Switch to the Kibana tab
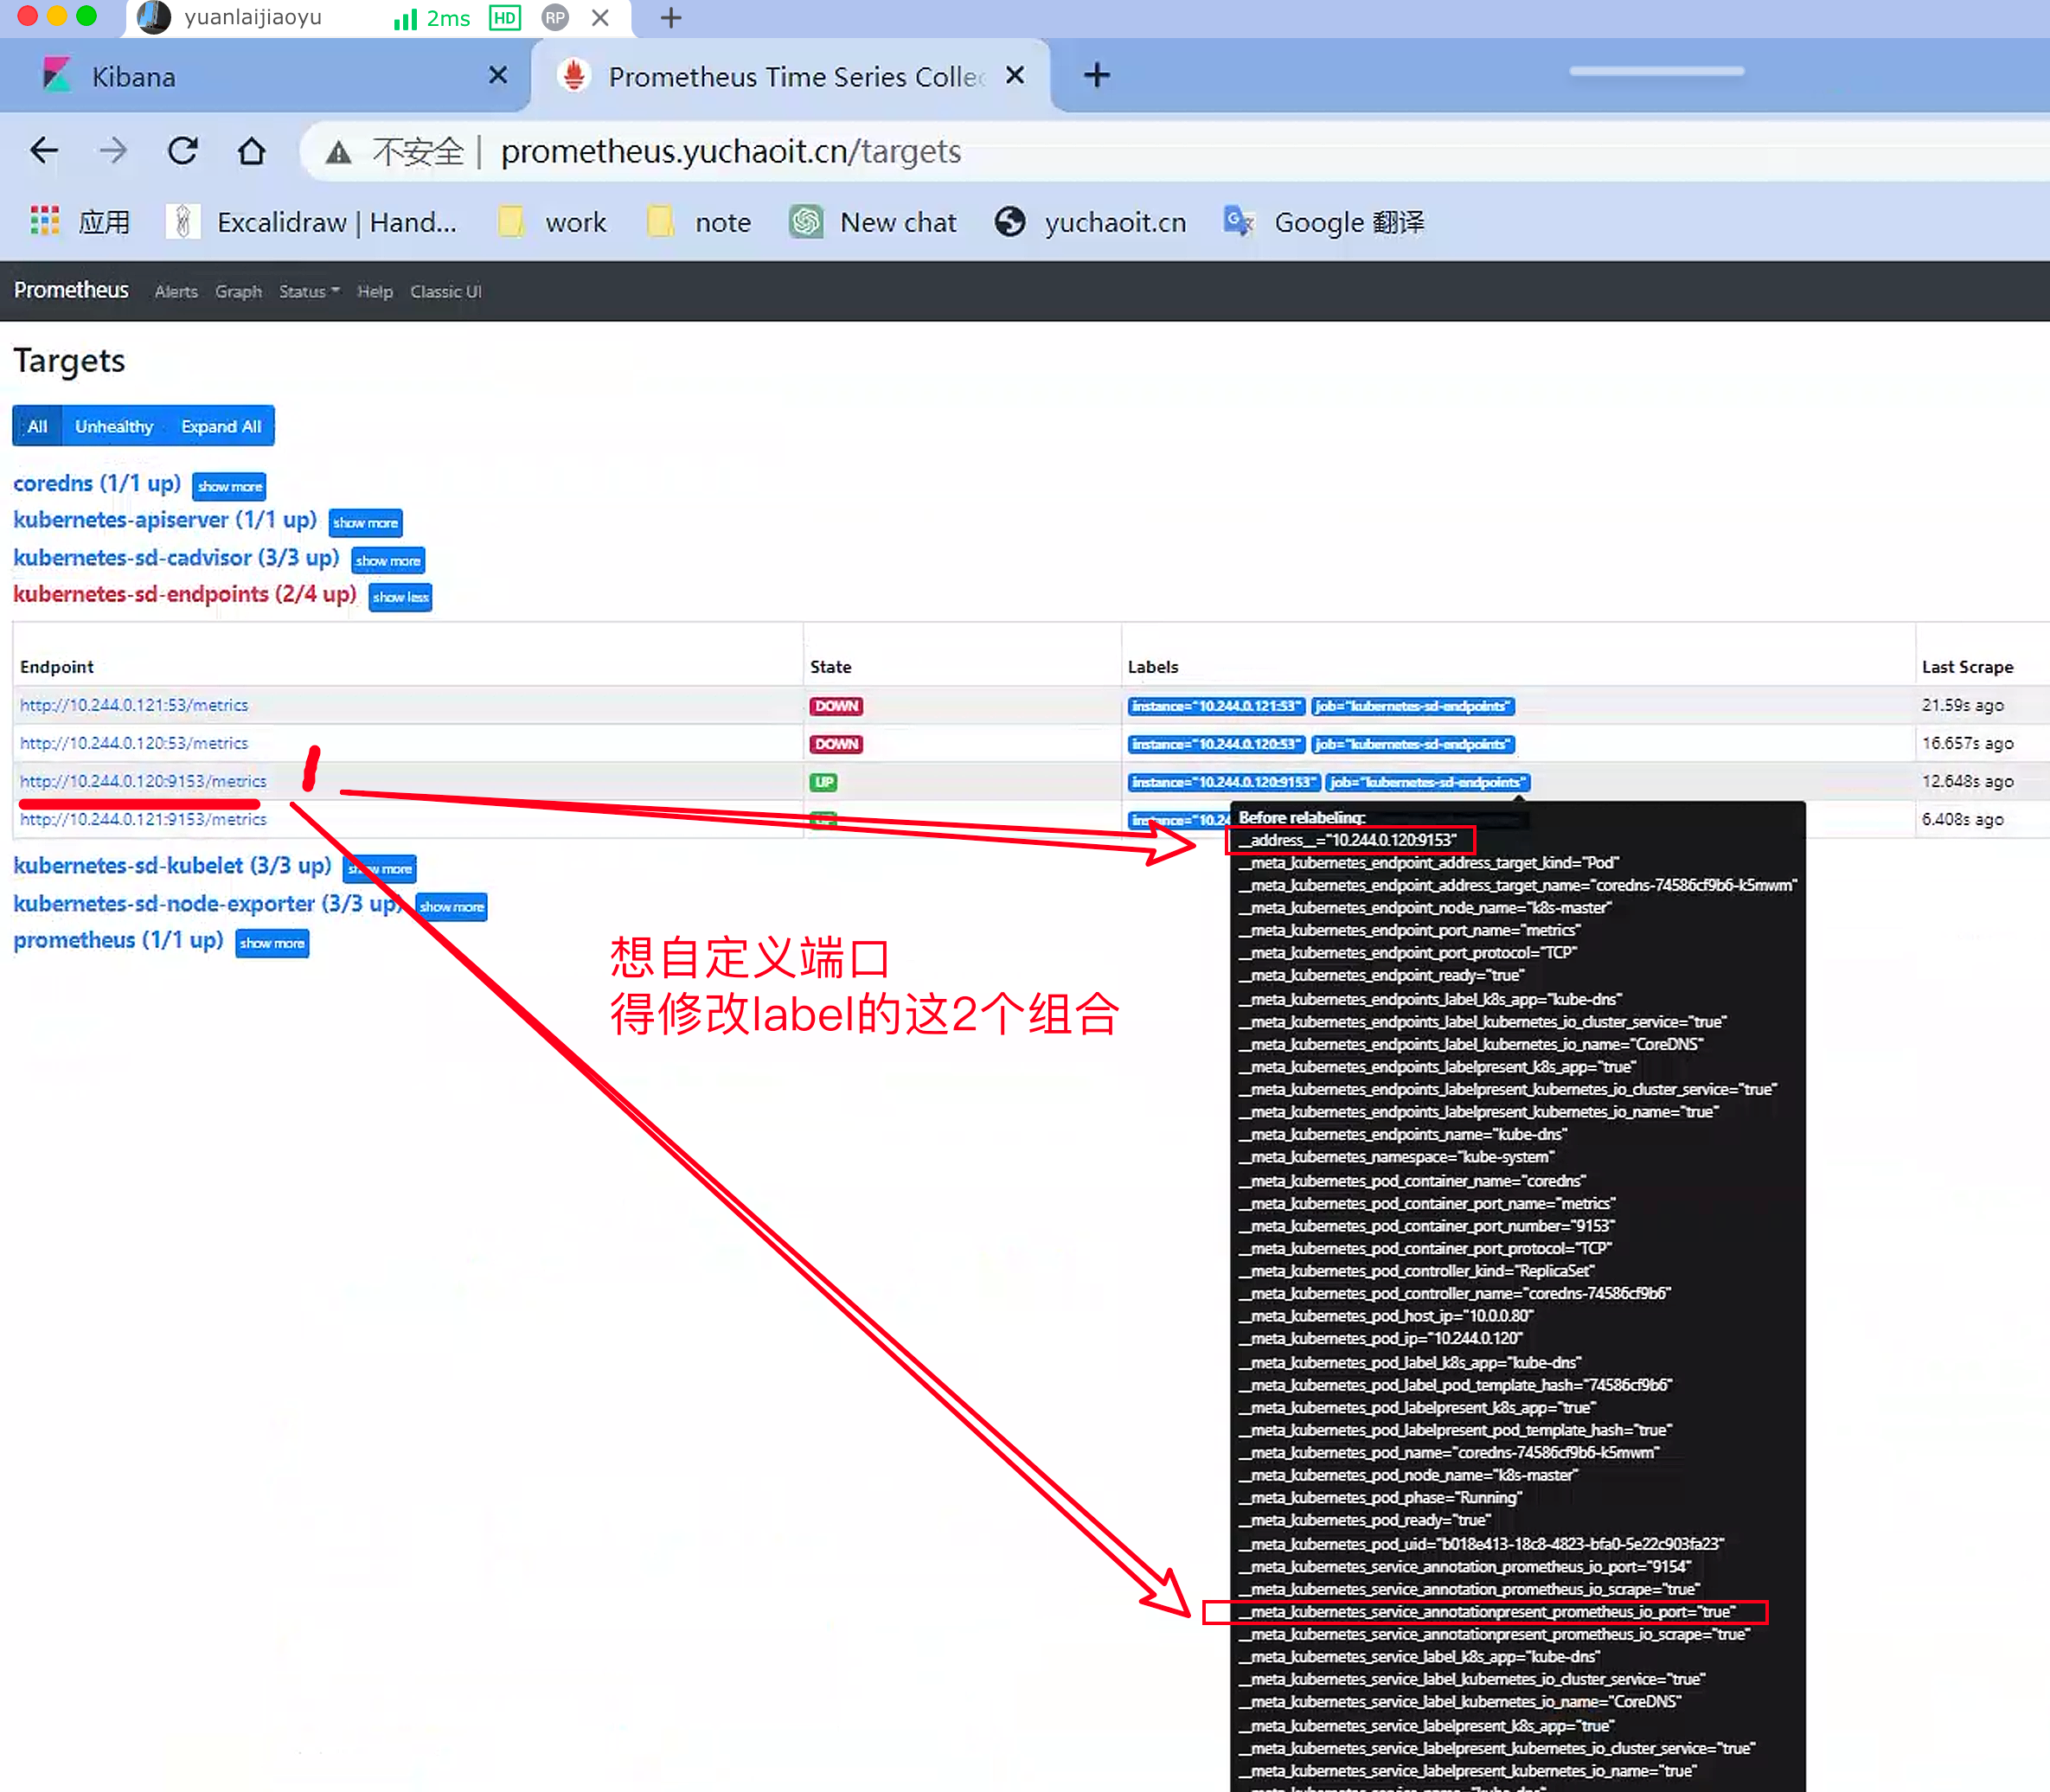 point(133,77)
